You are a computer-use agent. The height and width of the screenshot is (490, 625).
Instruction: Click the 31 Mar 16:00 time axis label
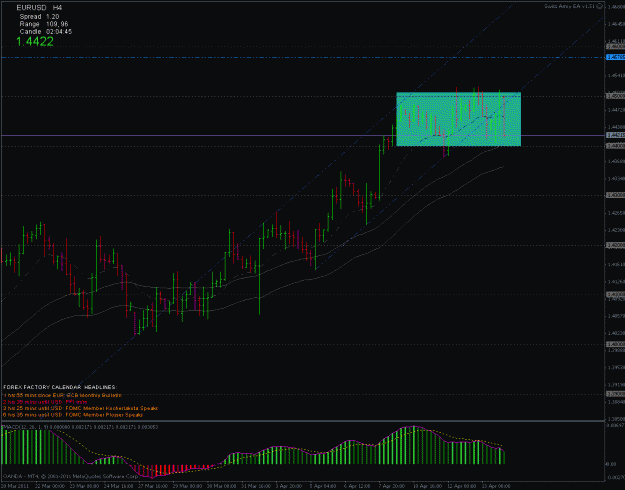tap(256, 486)
